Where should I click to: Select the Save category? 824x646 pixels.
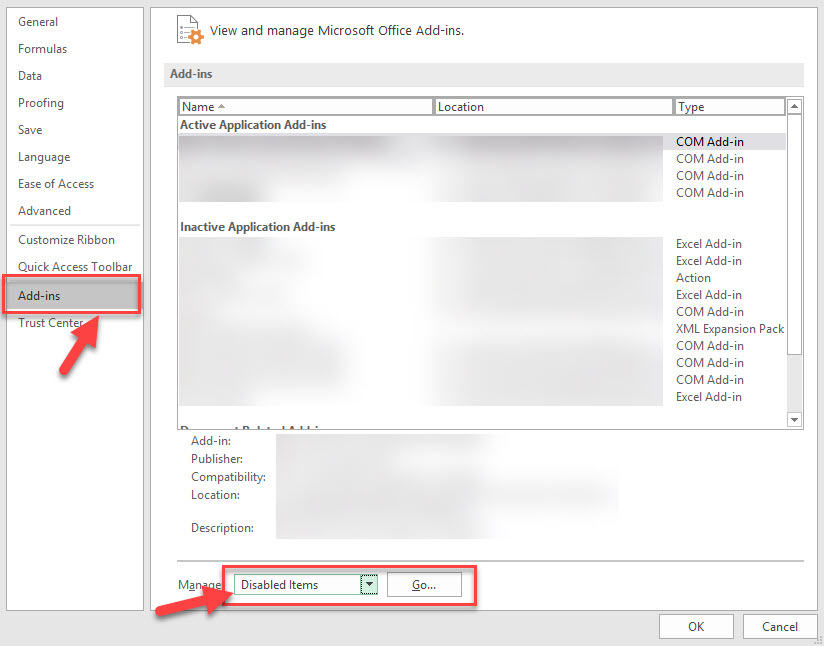pyautogui.click(x=30, y=130)
